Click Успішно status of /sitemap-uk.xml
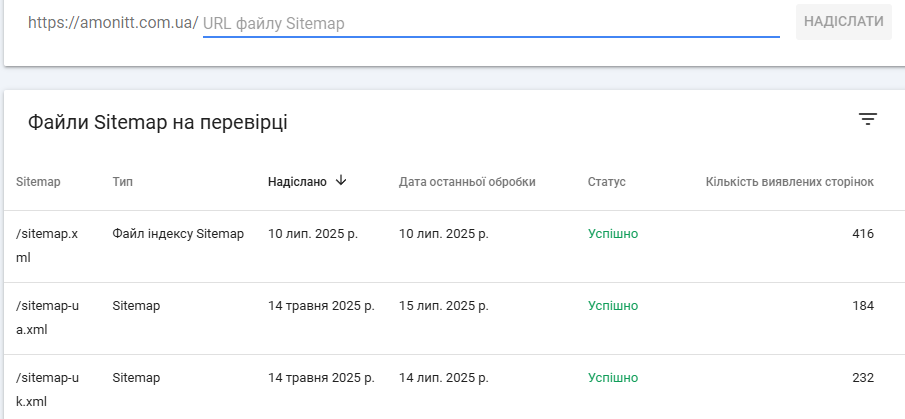This screenshot has height=419, width=905. tap(613, 377)
